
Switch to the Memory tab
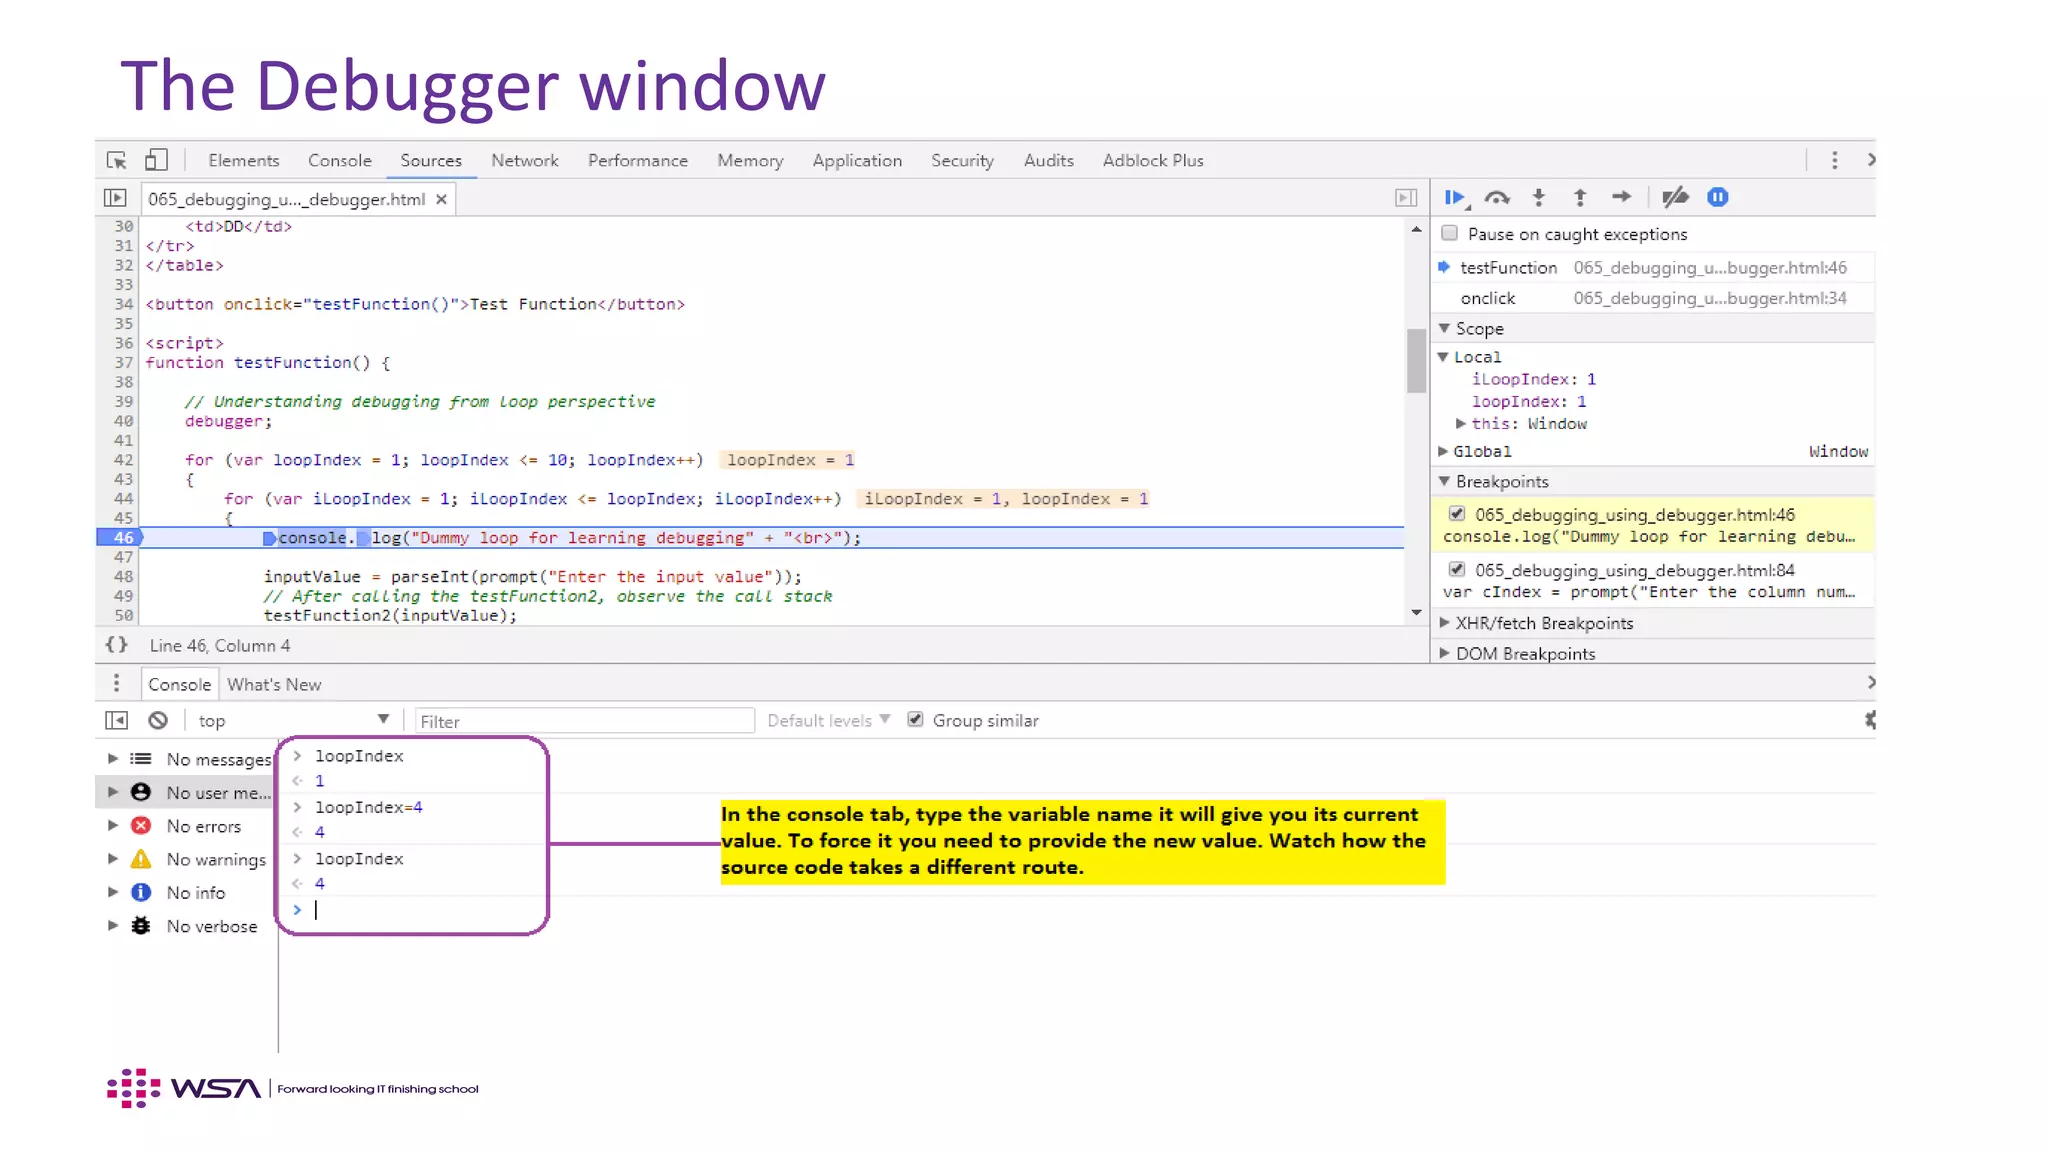coord(750,160)
